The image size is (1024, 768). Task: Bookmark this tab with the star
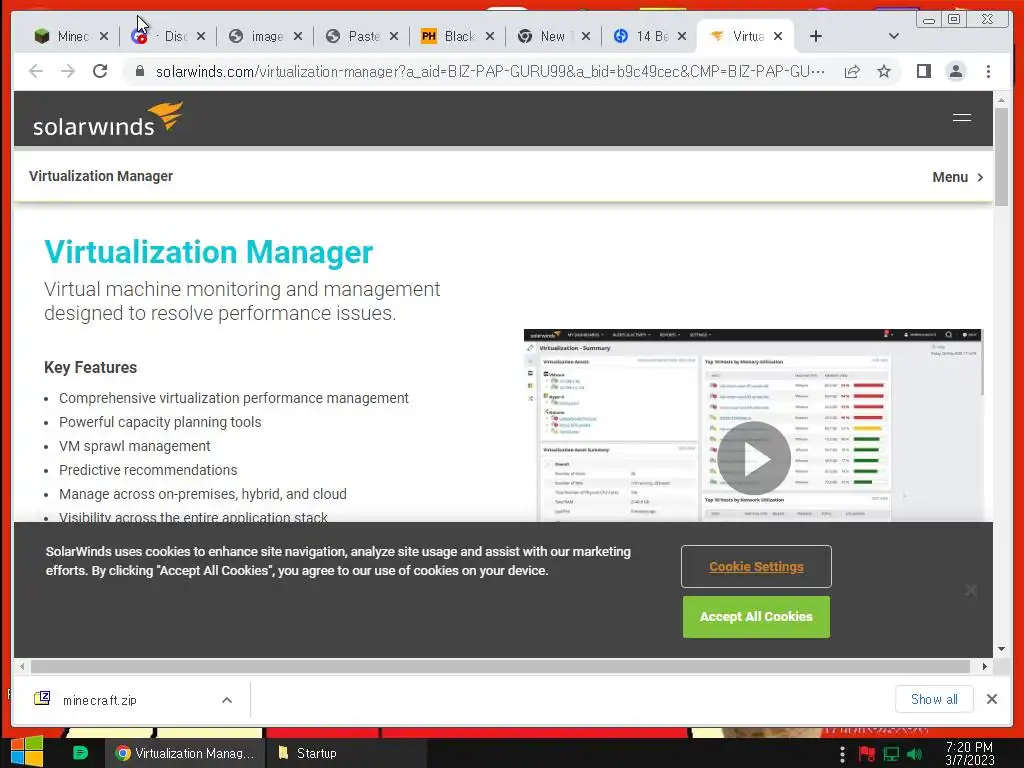[884, 71]
